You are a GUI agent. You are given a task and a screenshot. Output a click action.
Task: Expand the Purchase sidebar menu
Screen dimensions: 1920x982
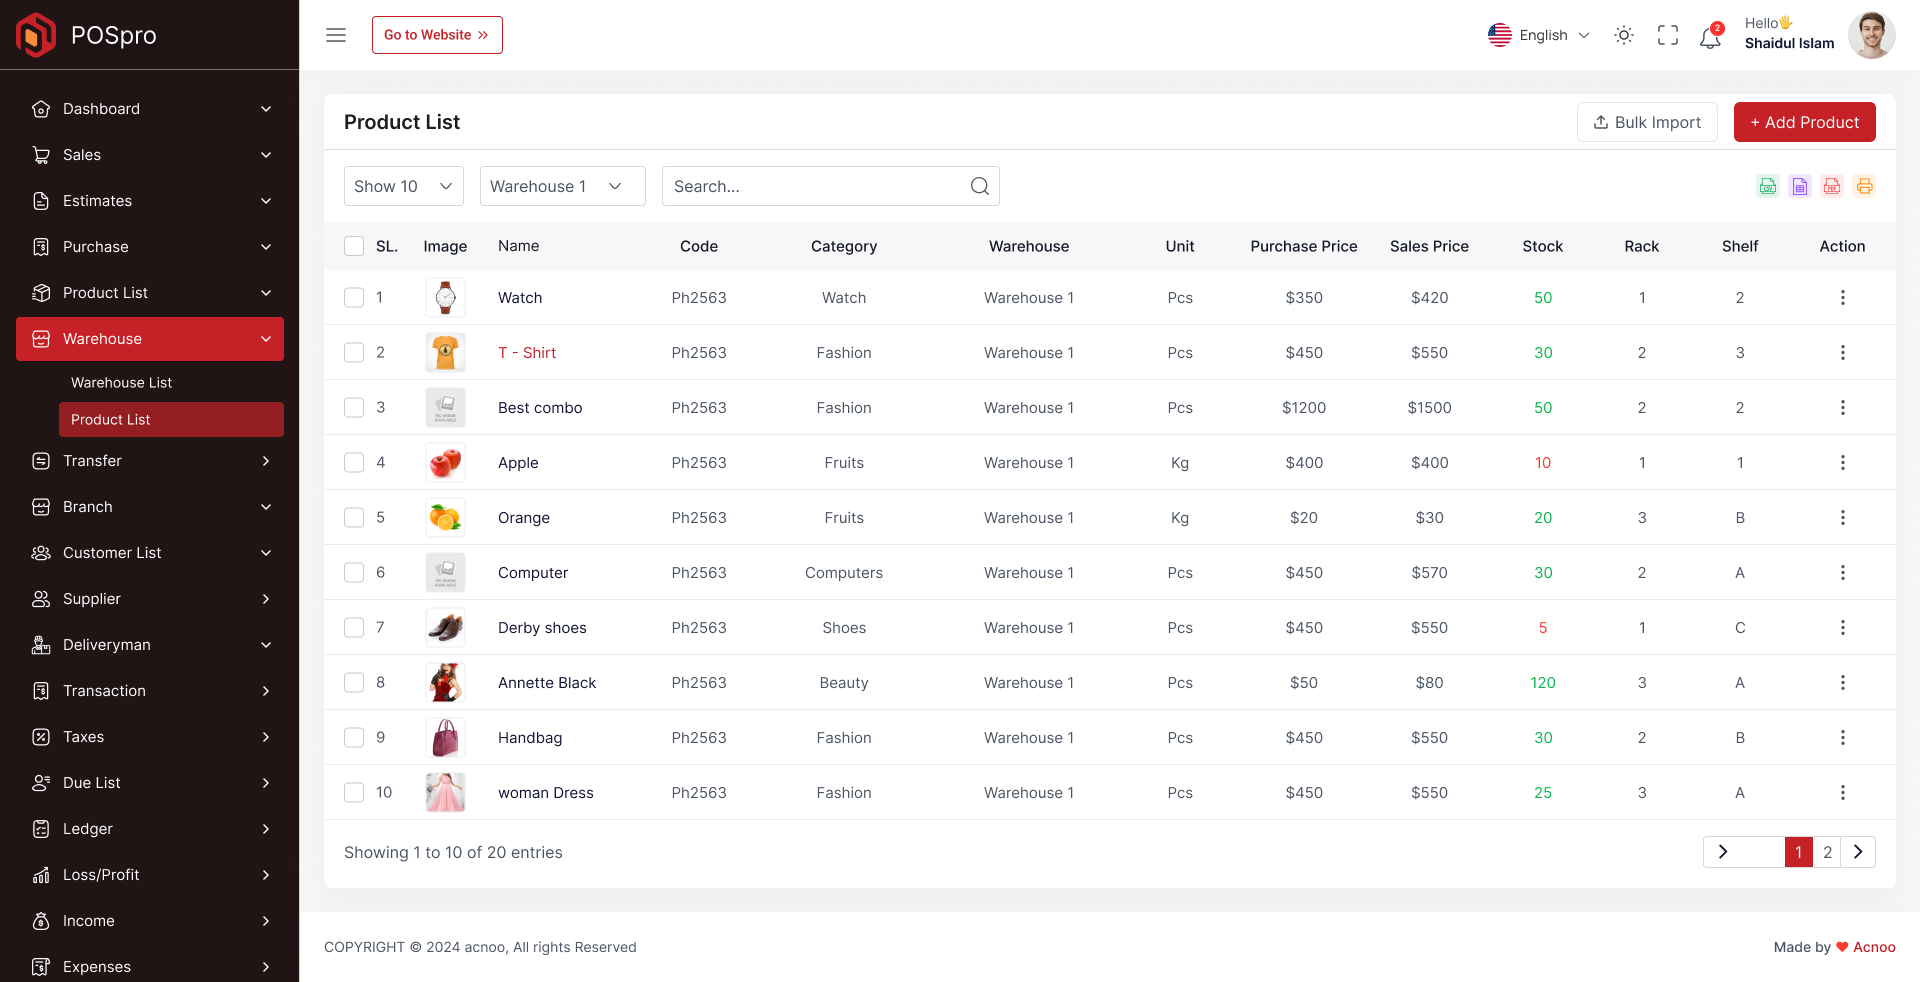pos(150,247)
